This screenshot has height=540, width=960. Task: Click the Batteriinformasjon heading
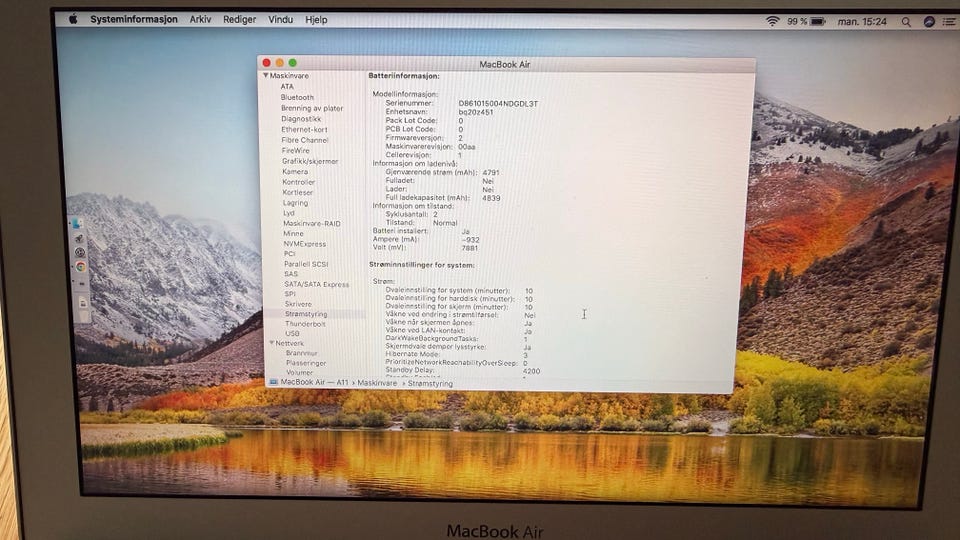click(404, 76)
